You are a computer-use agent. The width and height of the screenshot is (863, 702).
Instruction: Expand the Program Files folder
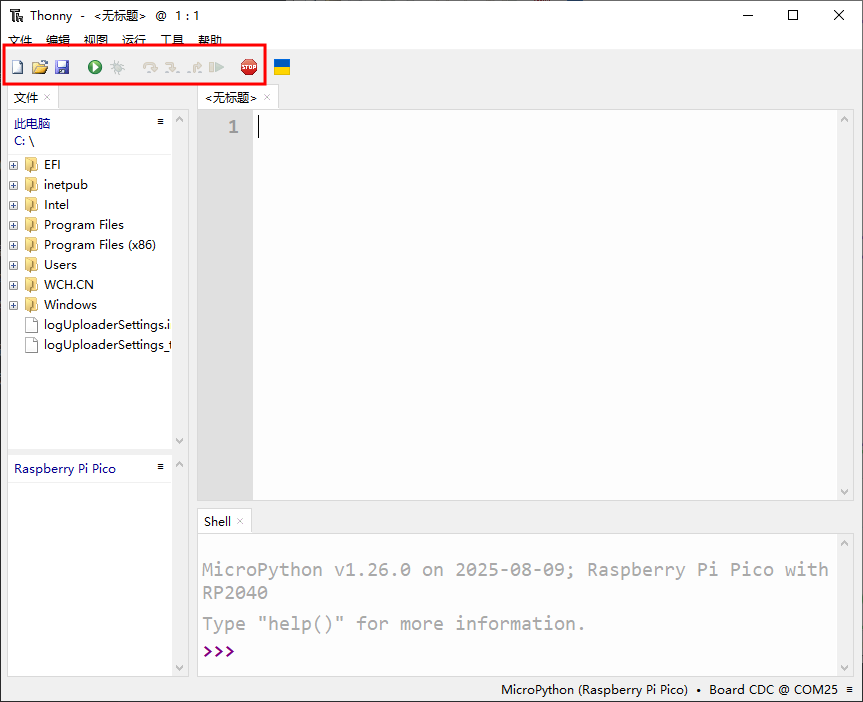pos(14,225)
